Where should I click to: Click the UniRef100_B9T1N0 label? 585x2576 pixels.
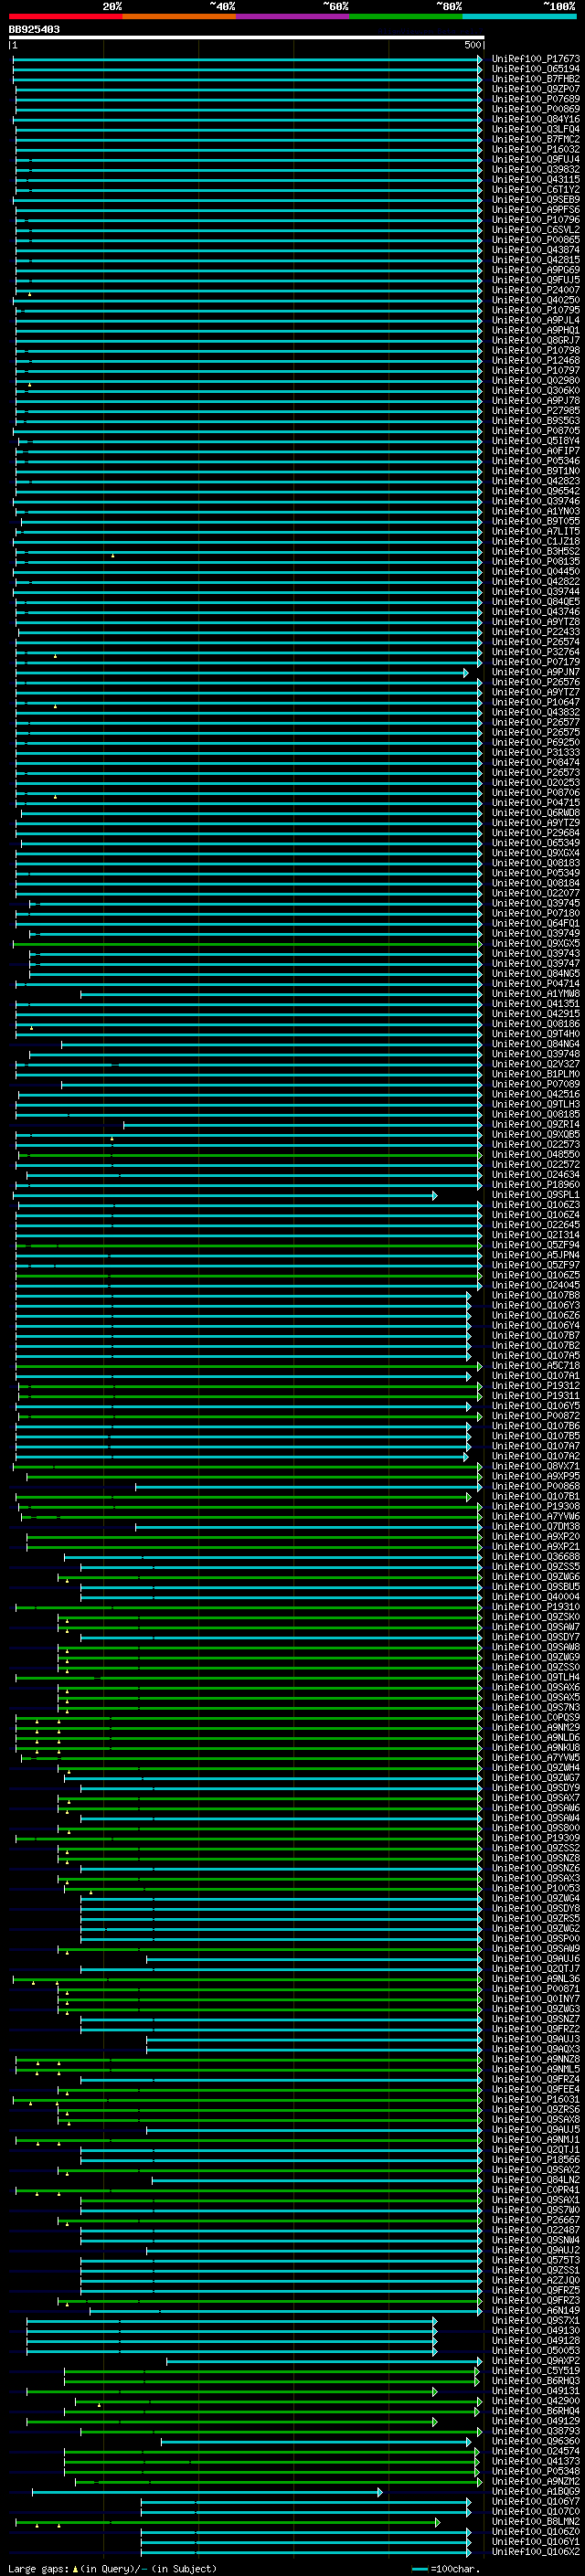pyautogui.click(x=535, y=471)
